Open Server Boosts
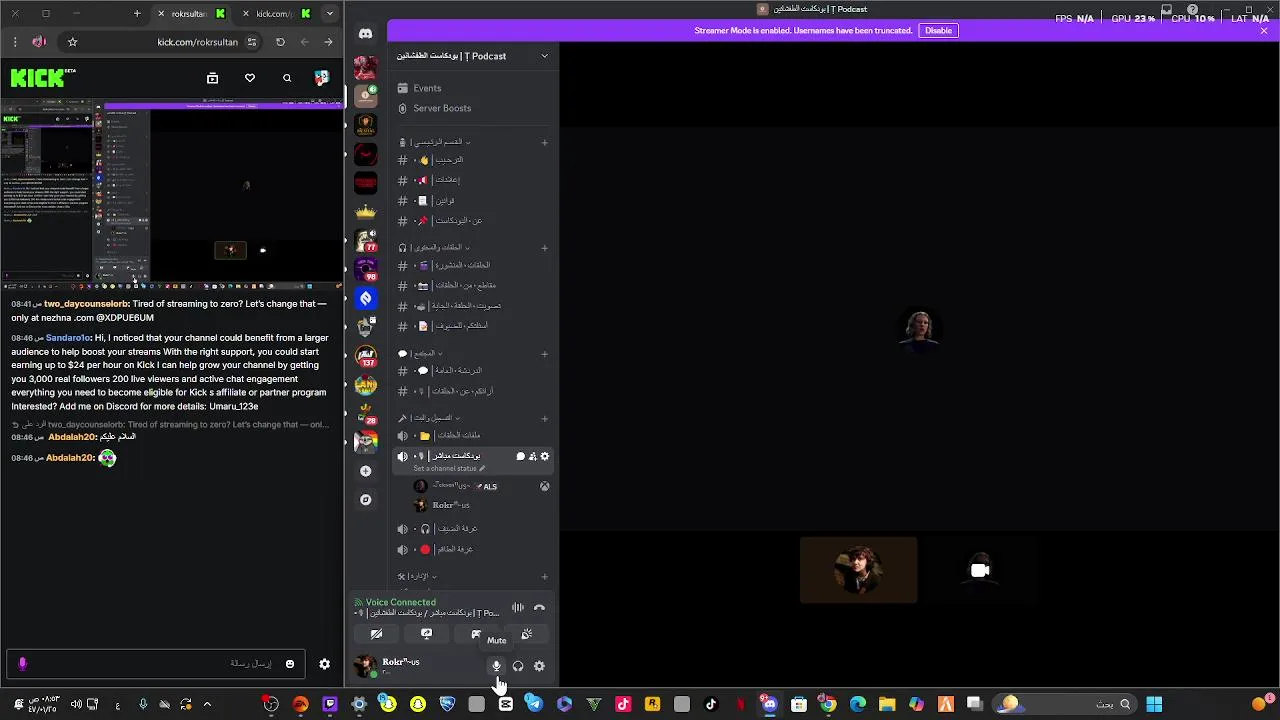 point(473,108)
